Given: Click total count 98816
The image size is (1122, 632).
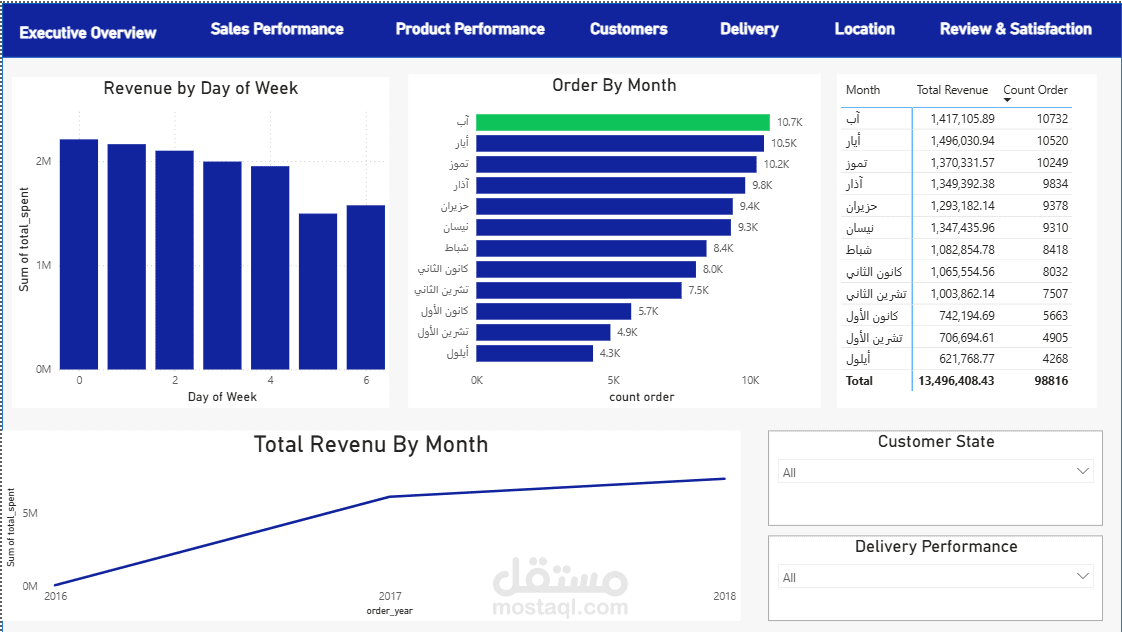Looking at the screenshot, I should point(1051,381).
